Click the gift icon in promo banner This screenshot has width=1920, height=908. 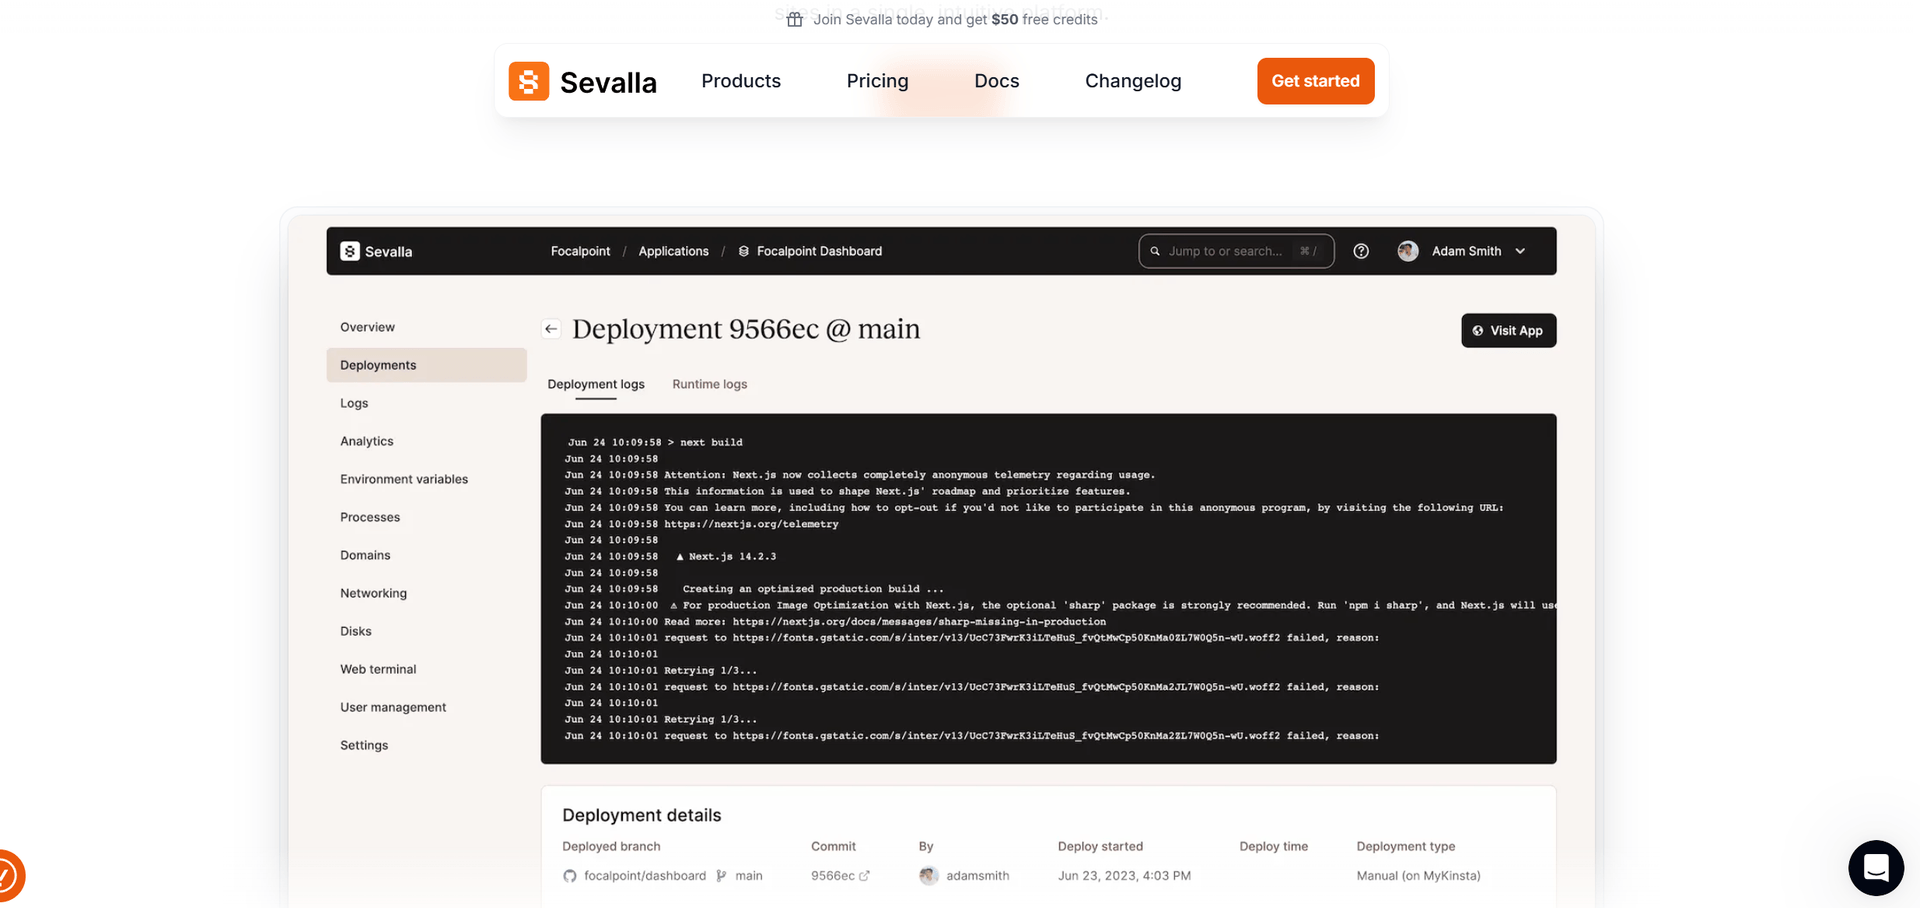point(795,20)
